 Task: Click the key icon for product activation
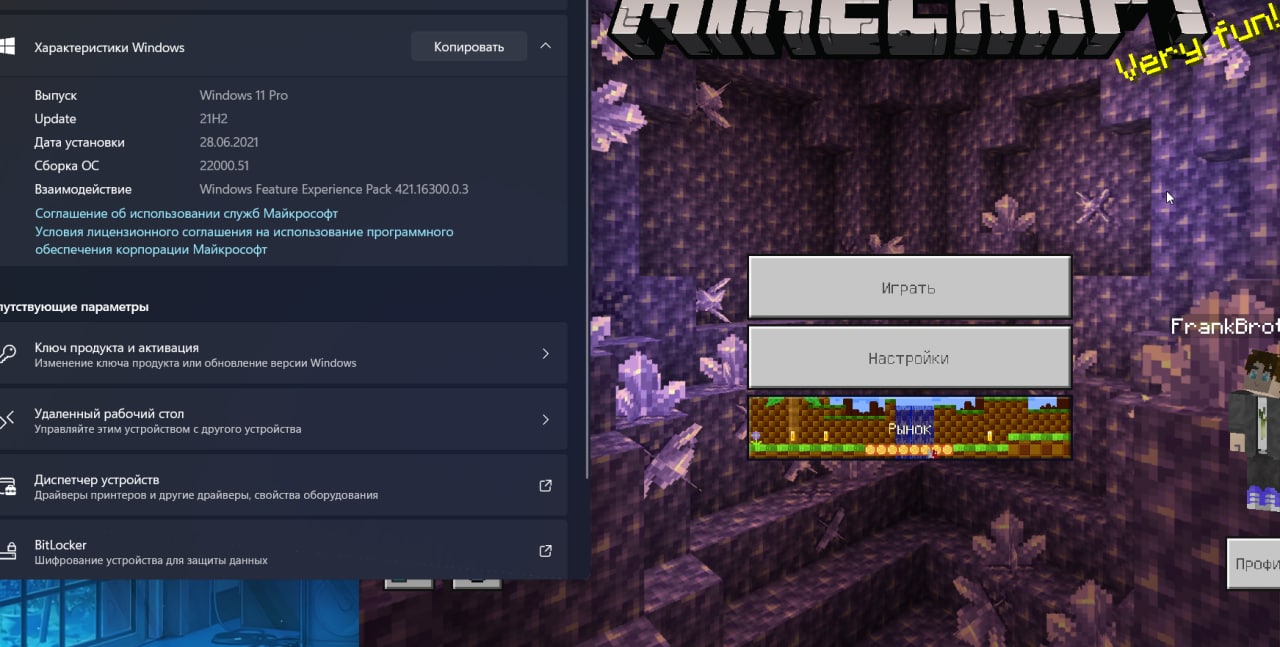click(6, 354)
